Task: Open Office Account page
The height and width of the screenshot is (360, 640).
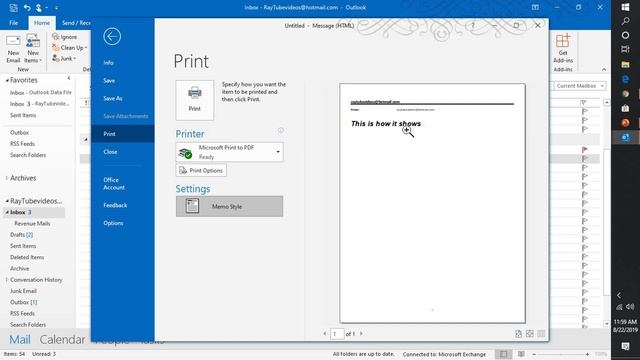Action: tap(114, 184)
